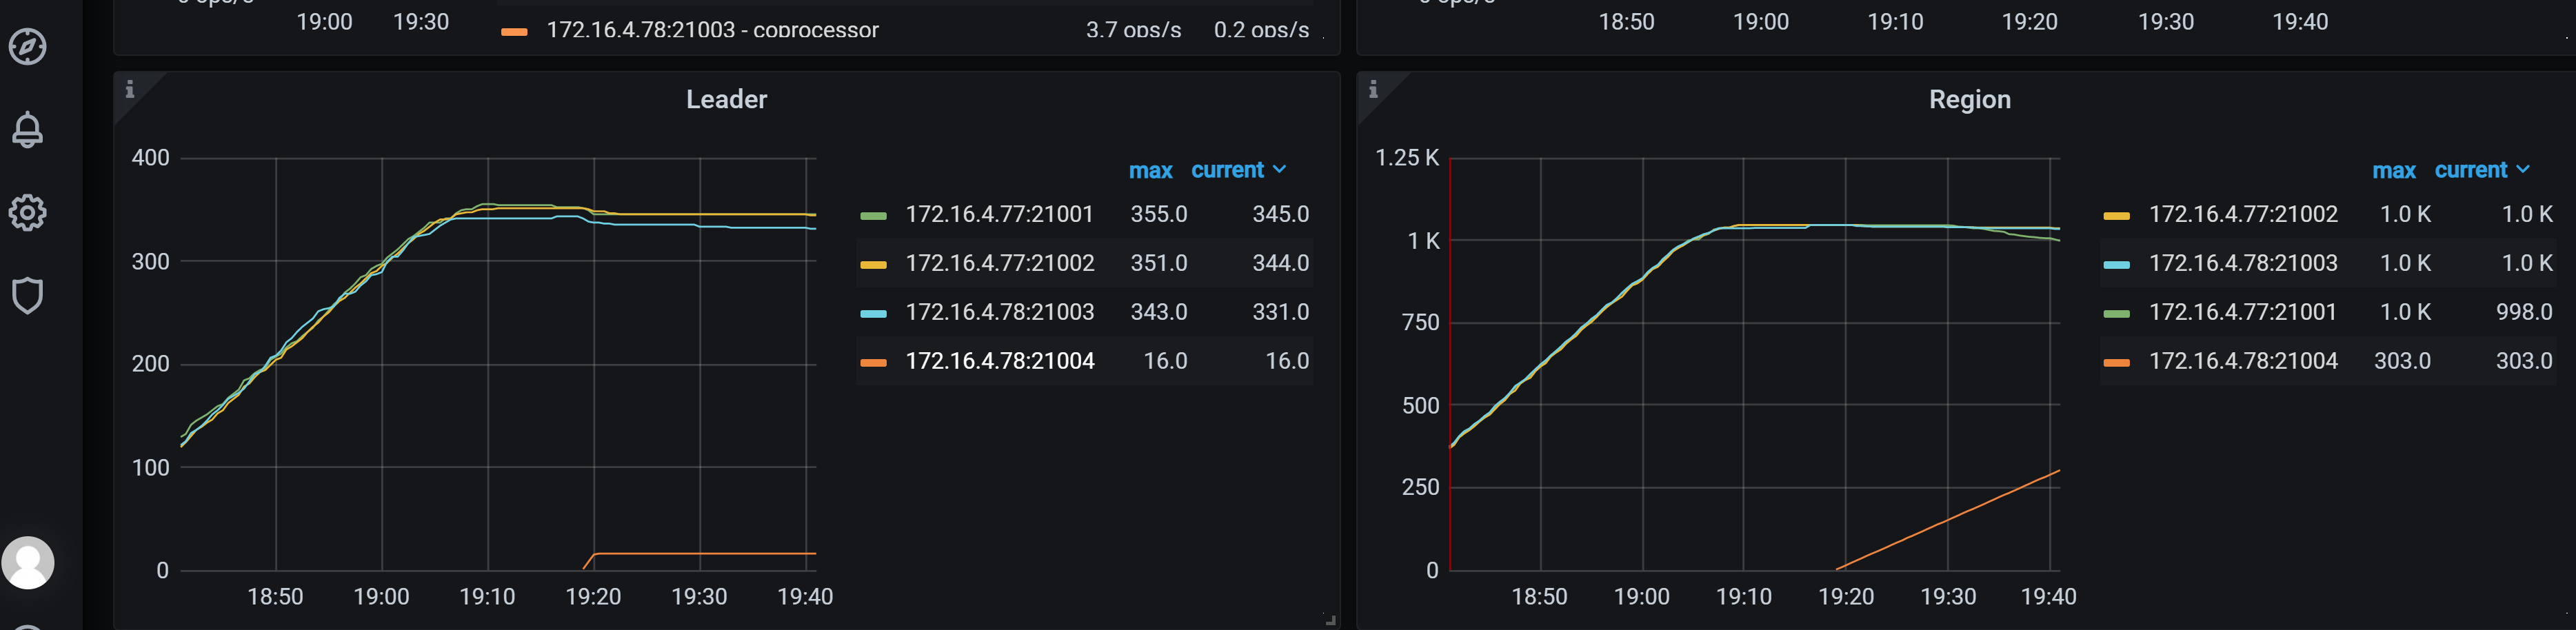Image resolution: width=2576 pixels, height=630 pixels.
Task: Show info tooltip on Region panel
Action: (x=1373, y=89)
